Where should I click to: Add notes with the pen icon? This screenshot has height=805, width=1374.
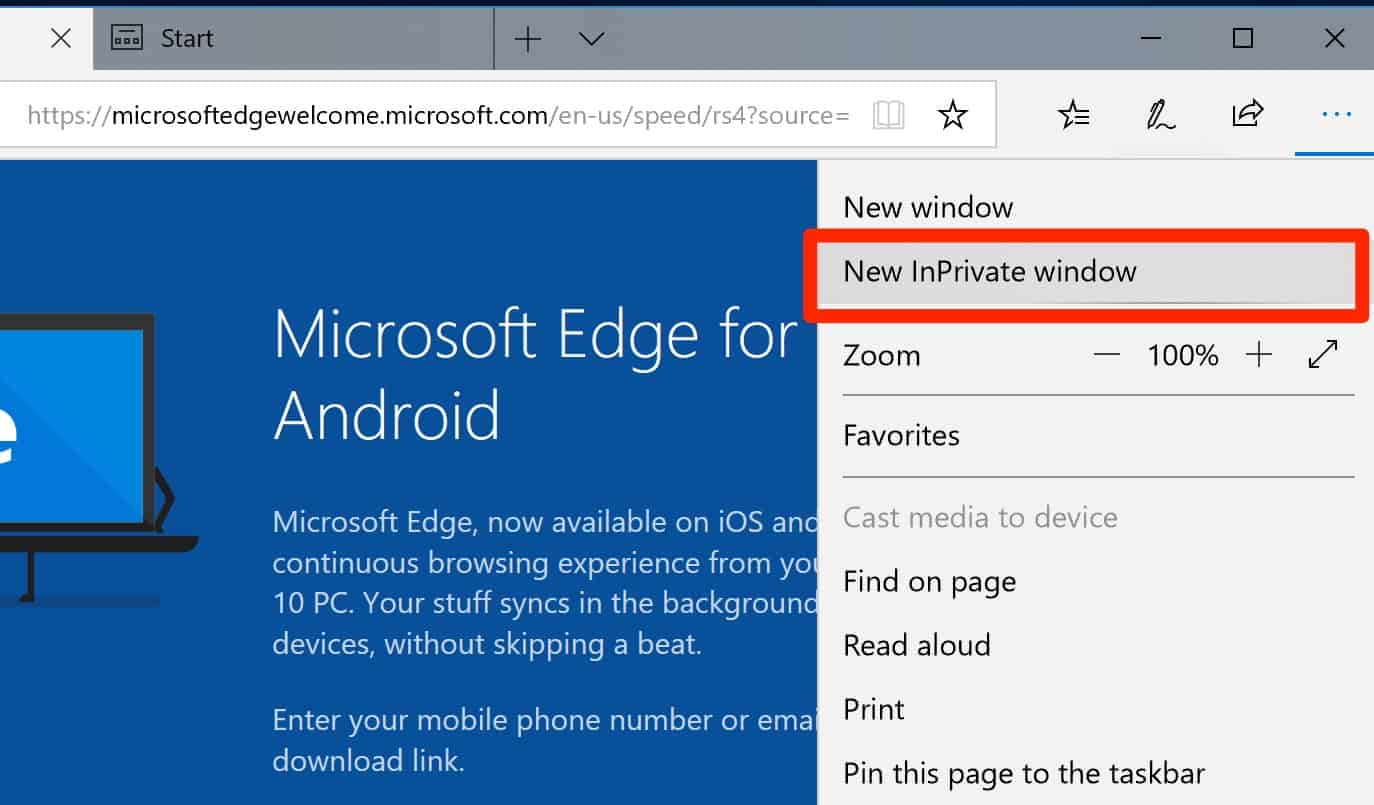tap(1161, 115)
